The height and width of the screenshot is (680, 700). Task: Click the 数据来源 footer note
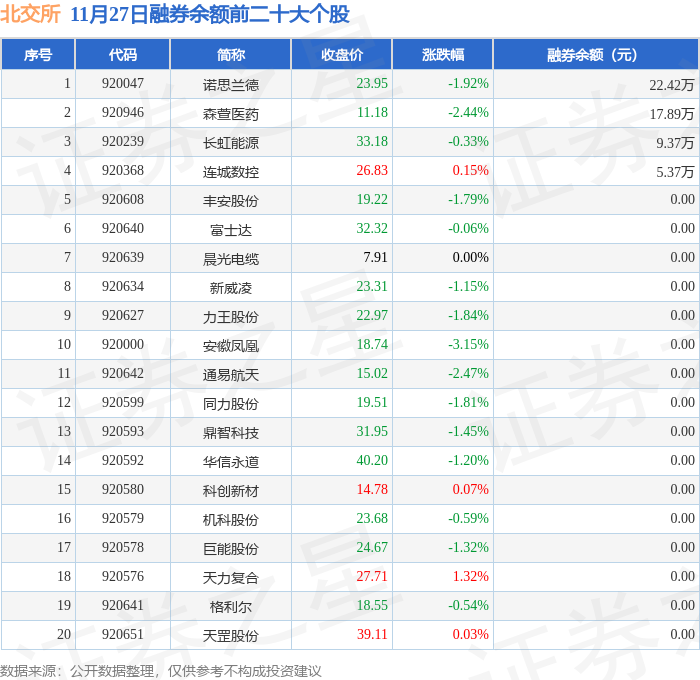pyautogui.click(x=161, y=671)
